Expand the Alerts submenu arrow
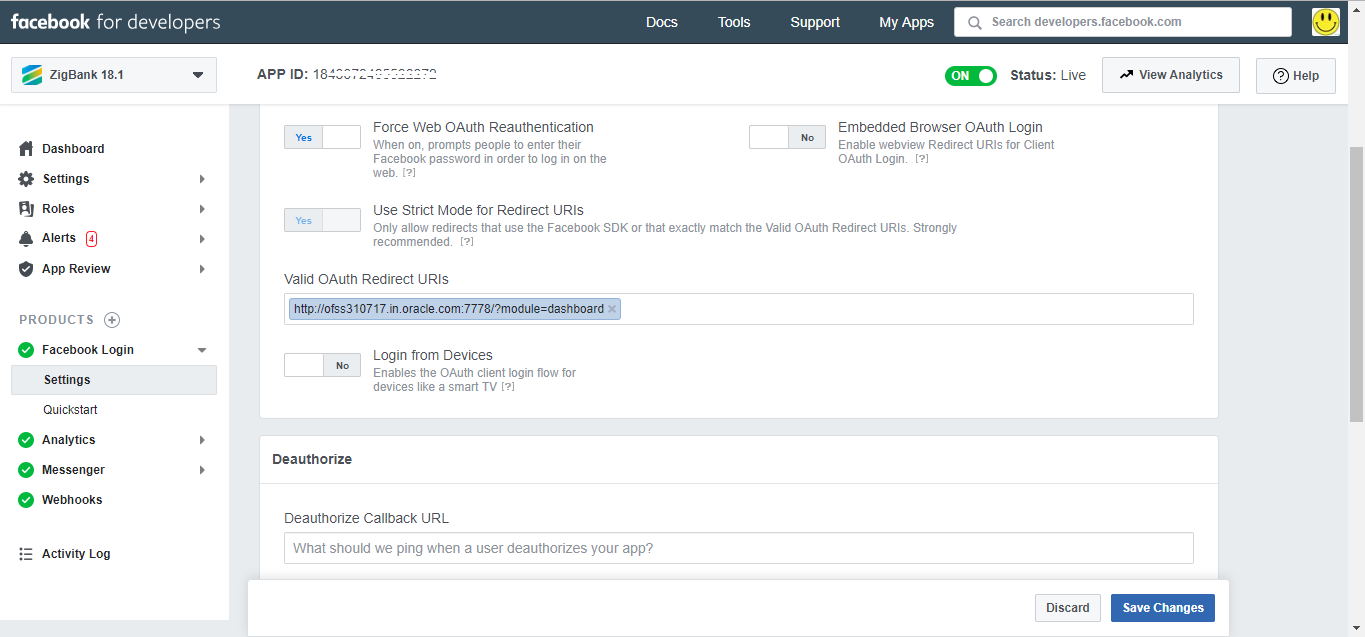 pyautogui.click(x=202, y=239)
